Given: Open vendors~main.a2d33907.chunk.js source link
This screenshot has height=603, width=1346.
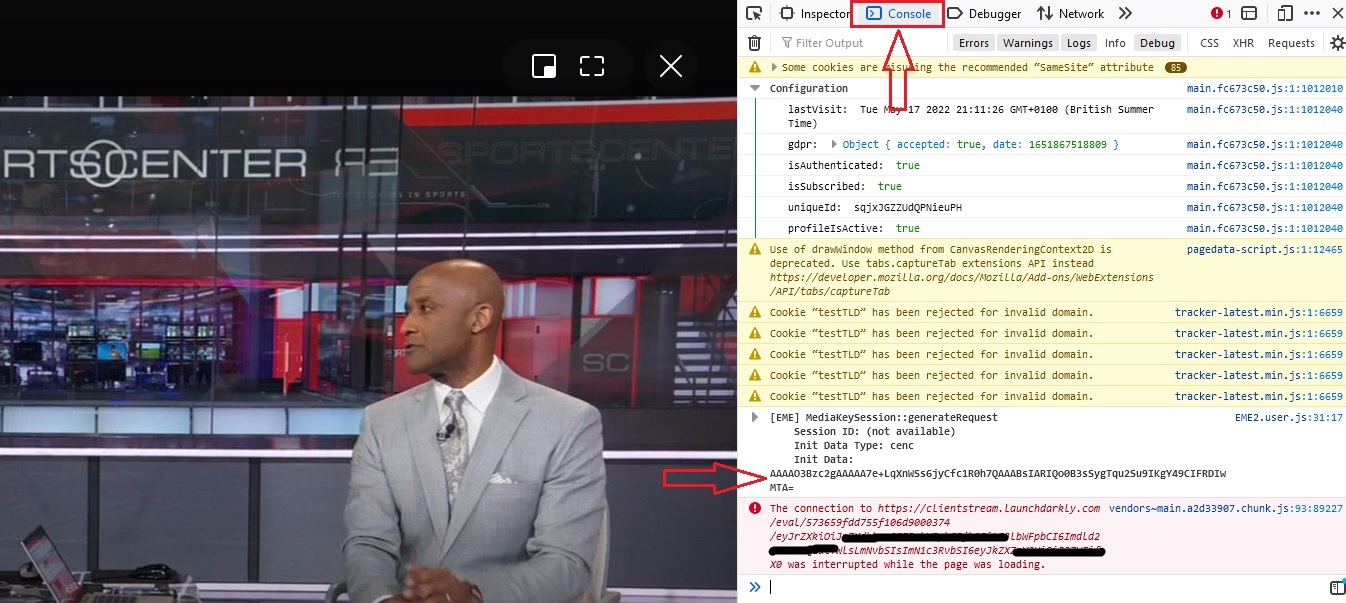Looking at the screenshot, I should pos(1225,508).
